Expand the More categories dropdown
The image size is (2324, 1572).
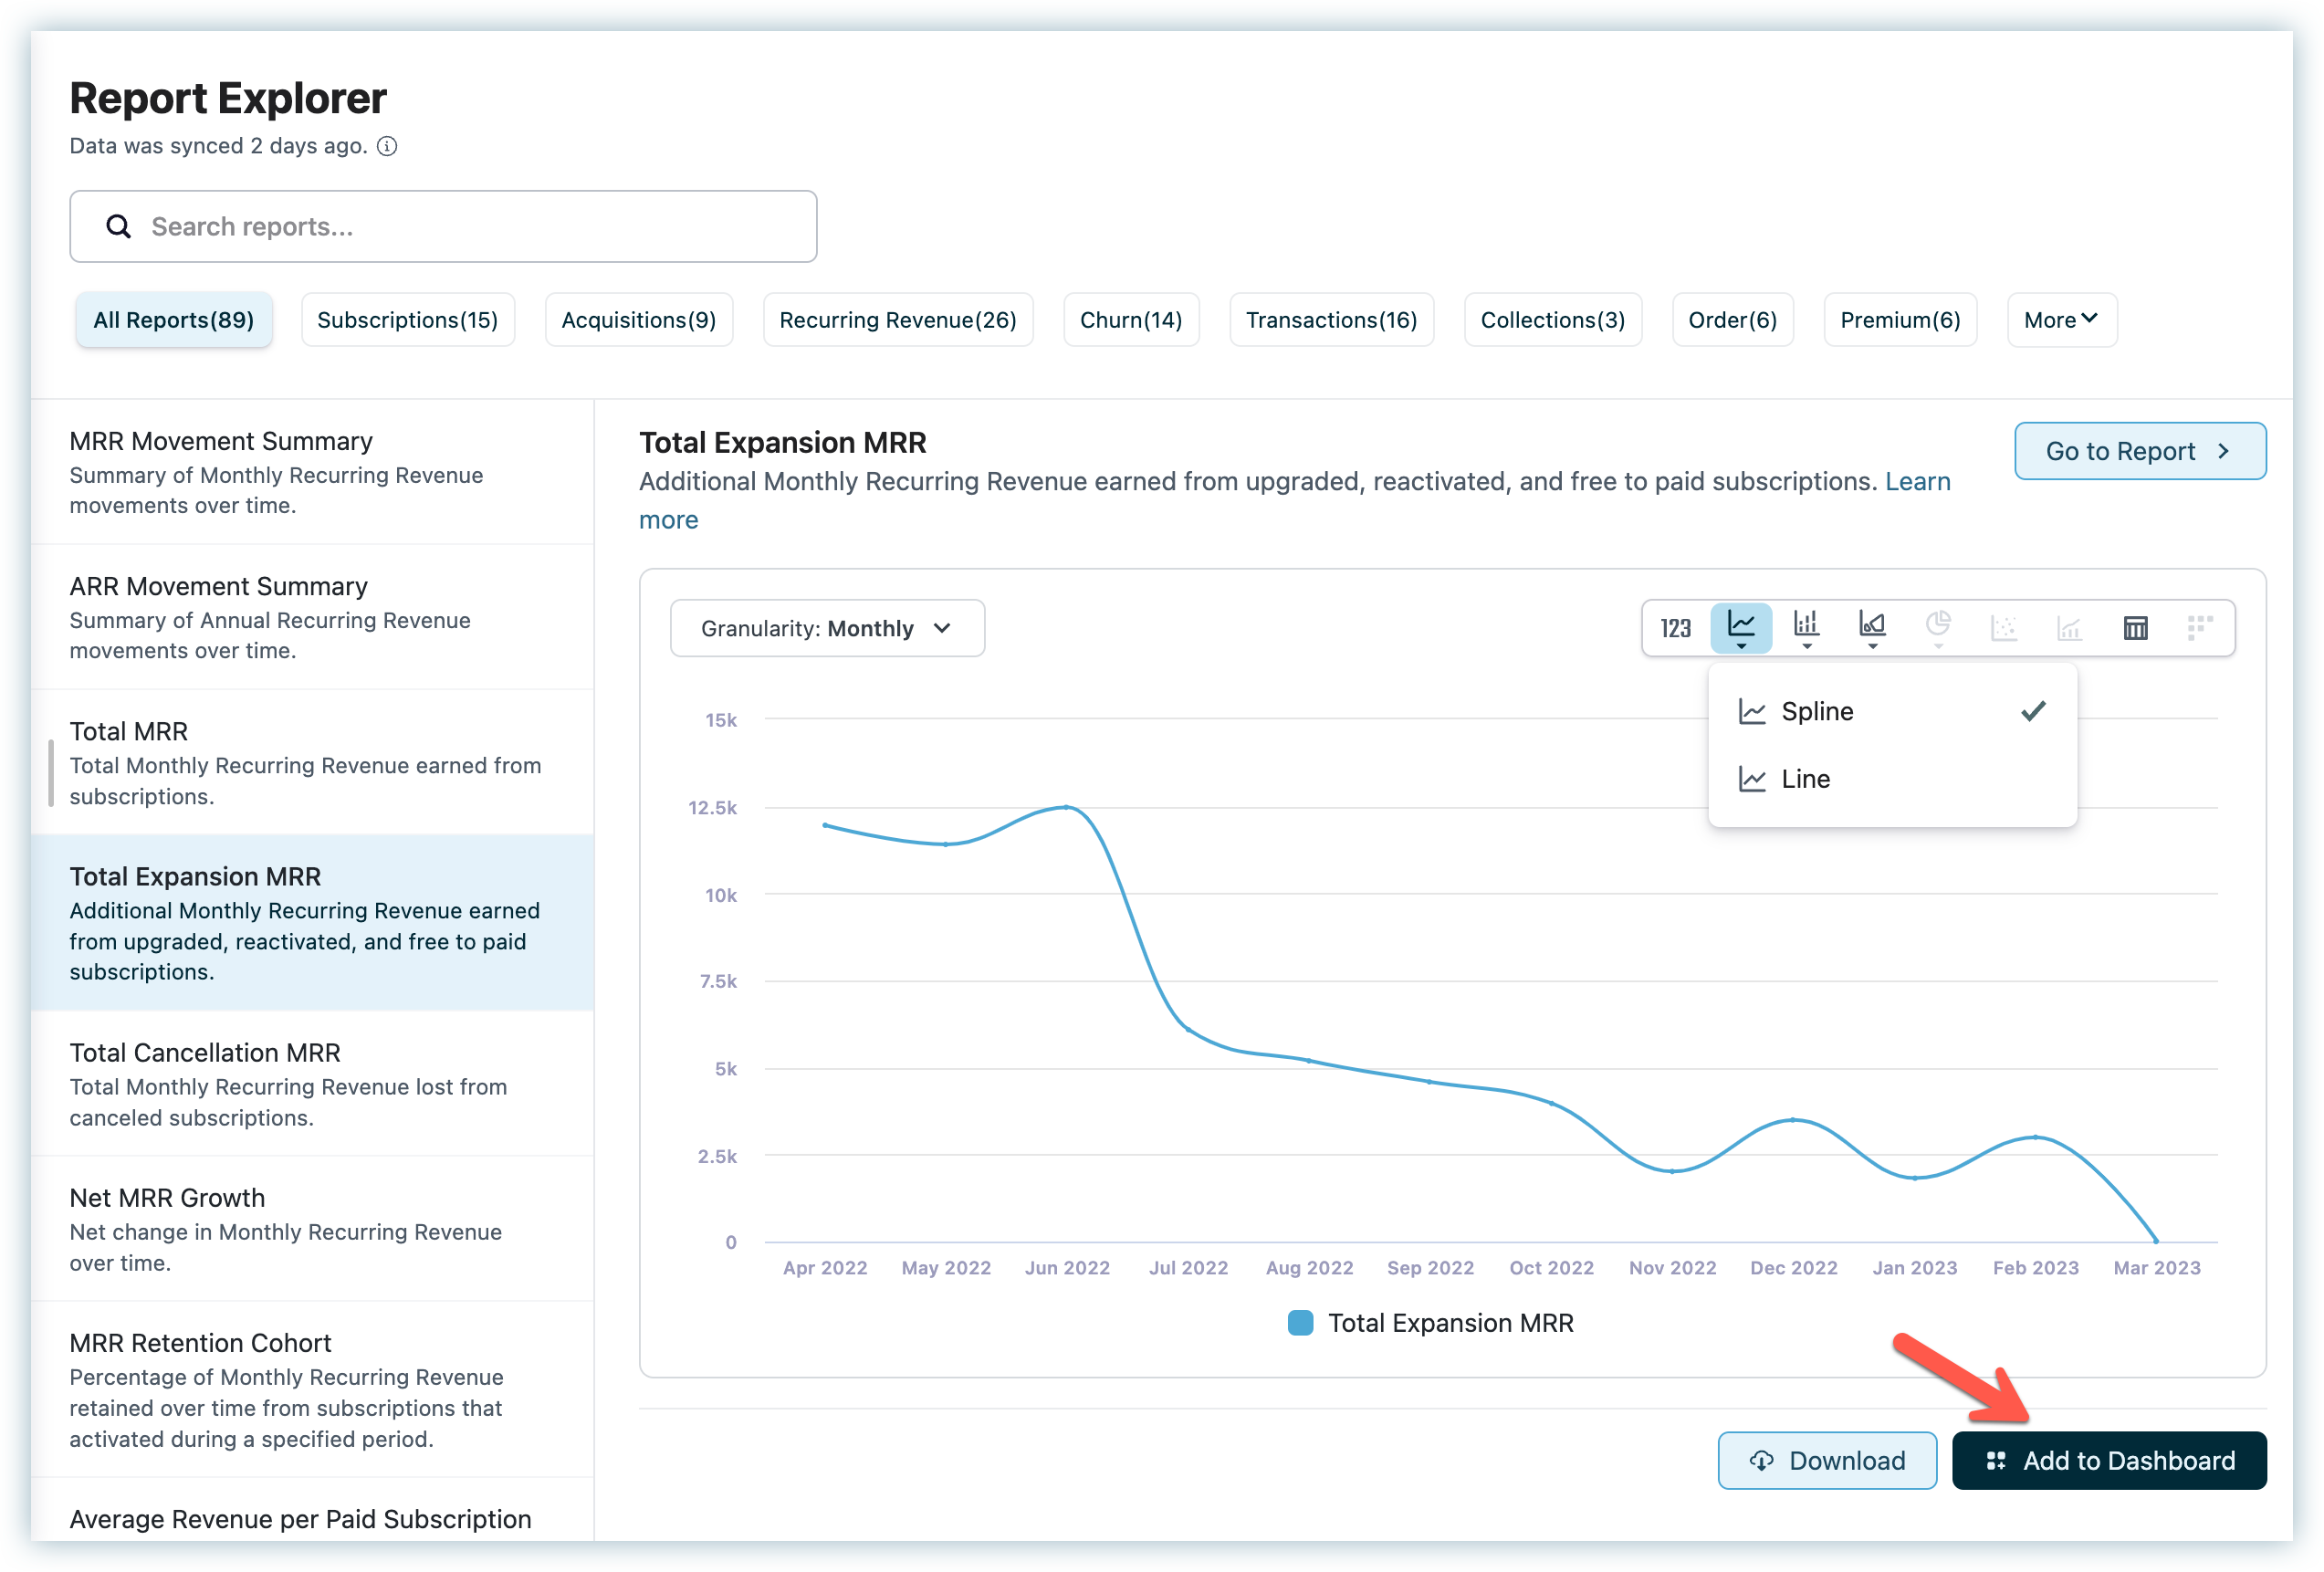click(2061, 320)
